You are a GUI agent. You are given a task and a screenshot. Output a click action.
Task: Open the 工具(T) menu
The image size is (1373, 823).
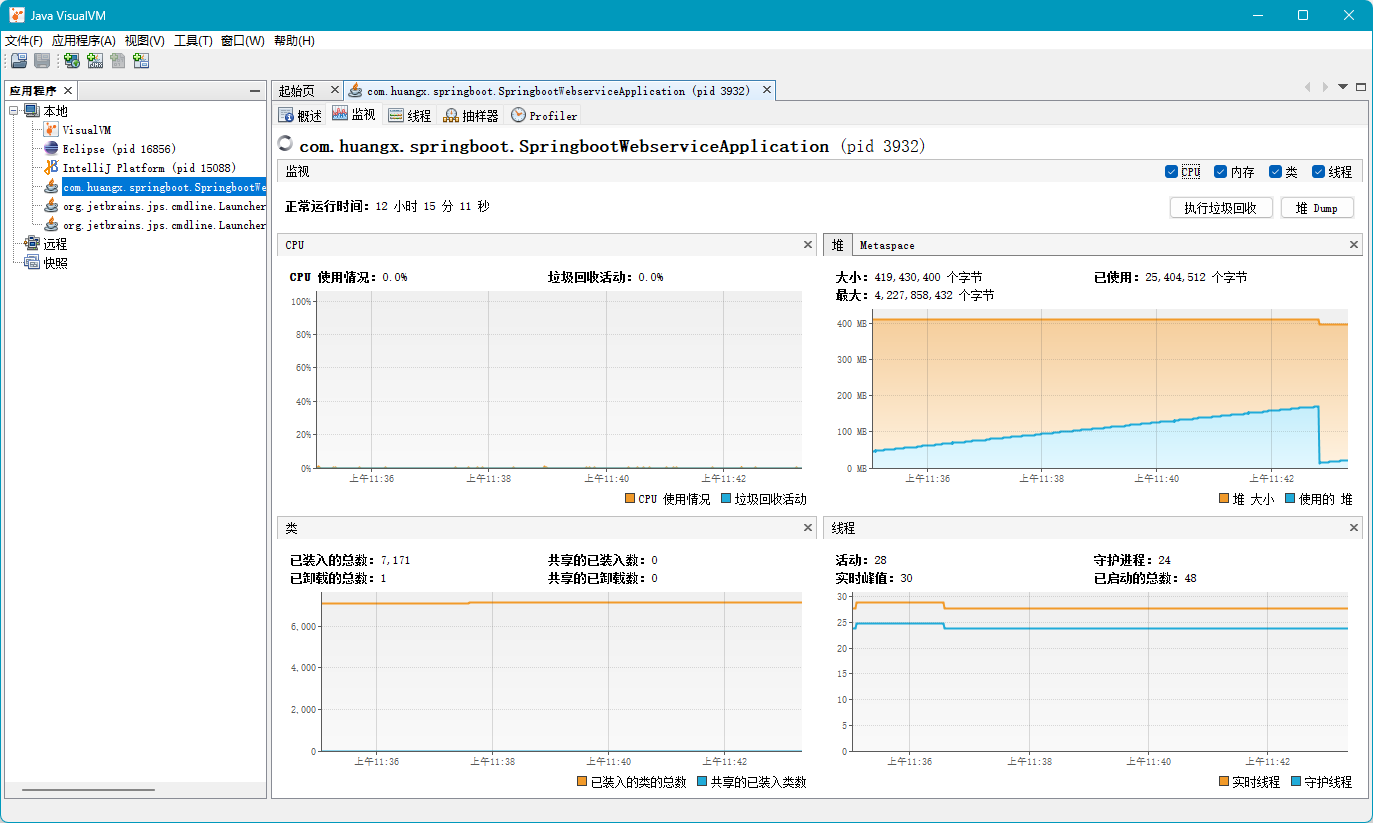coord(193,41)
